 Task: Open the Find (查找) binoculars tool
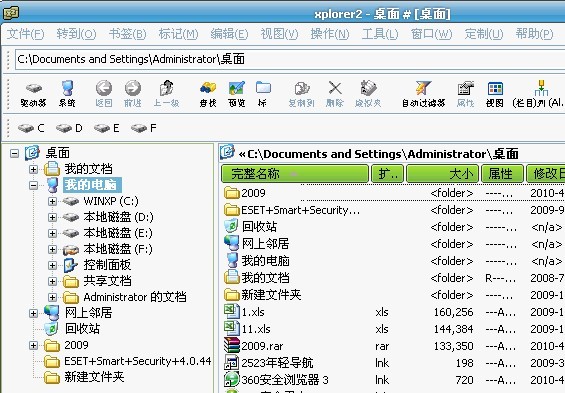click(208, 94)
